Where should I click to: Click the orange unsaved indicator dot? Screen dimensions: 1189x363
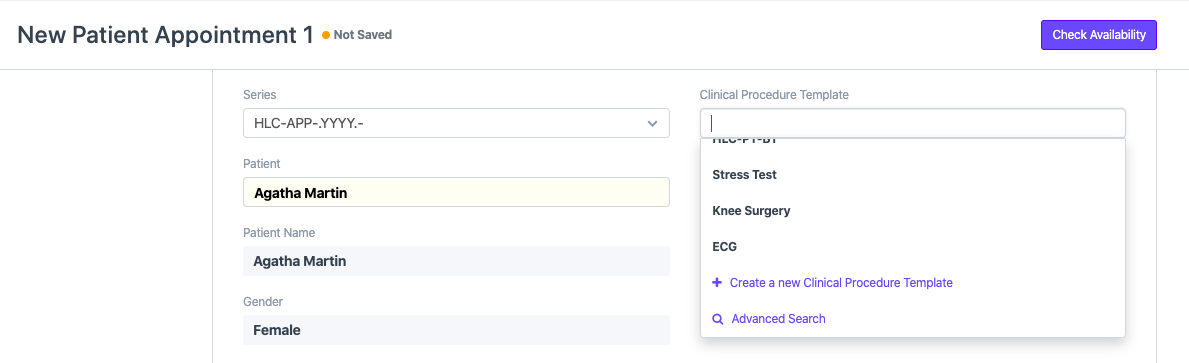[x=326, y=35]
